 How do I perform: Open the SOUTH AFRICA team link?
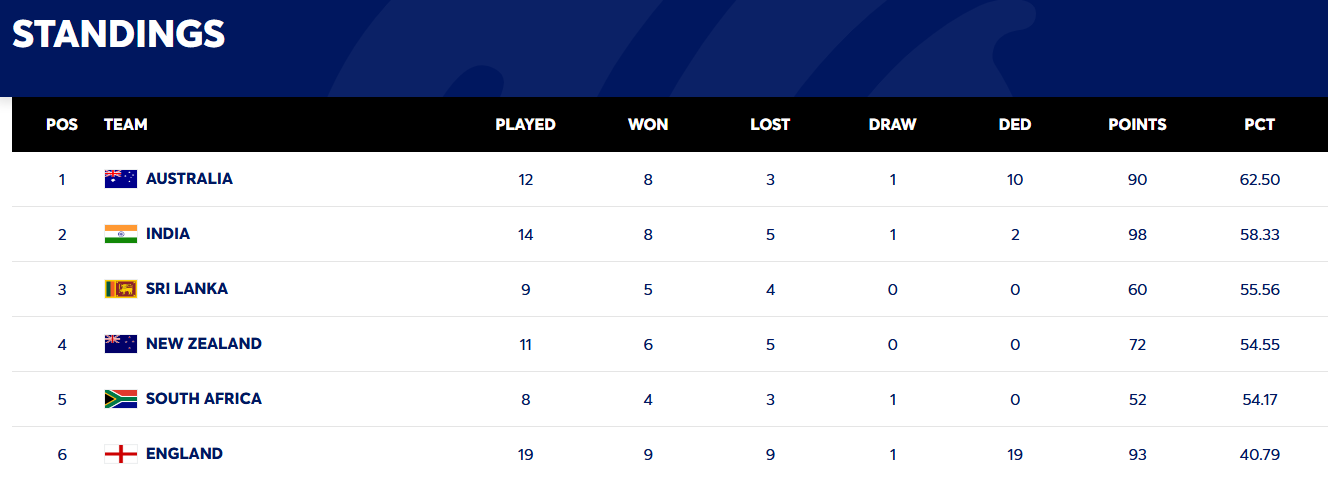point(204,399)
